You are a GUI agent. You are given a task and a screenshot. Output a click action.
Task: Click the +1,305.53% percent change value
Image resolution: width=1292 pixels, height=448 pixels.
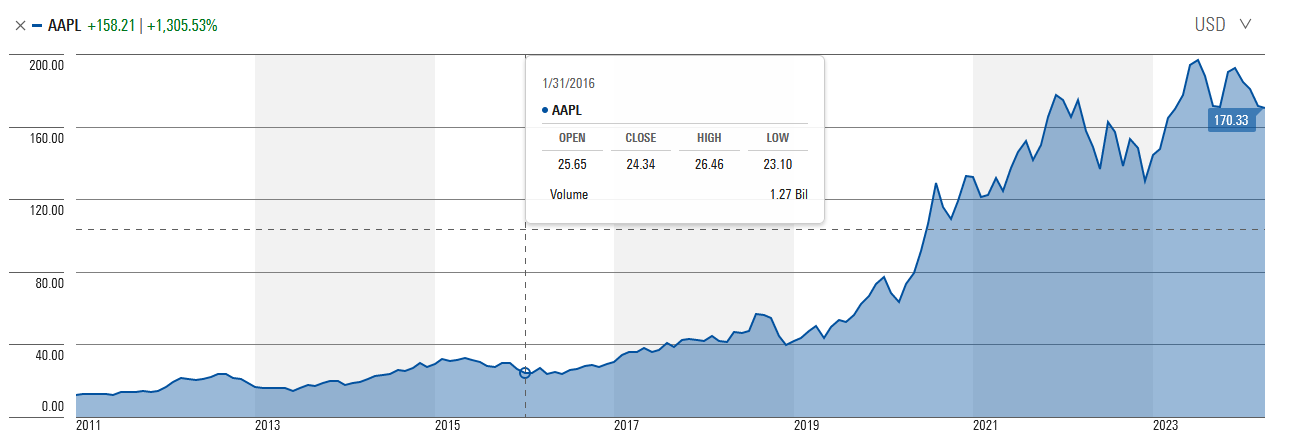(182, 25)
